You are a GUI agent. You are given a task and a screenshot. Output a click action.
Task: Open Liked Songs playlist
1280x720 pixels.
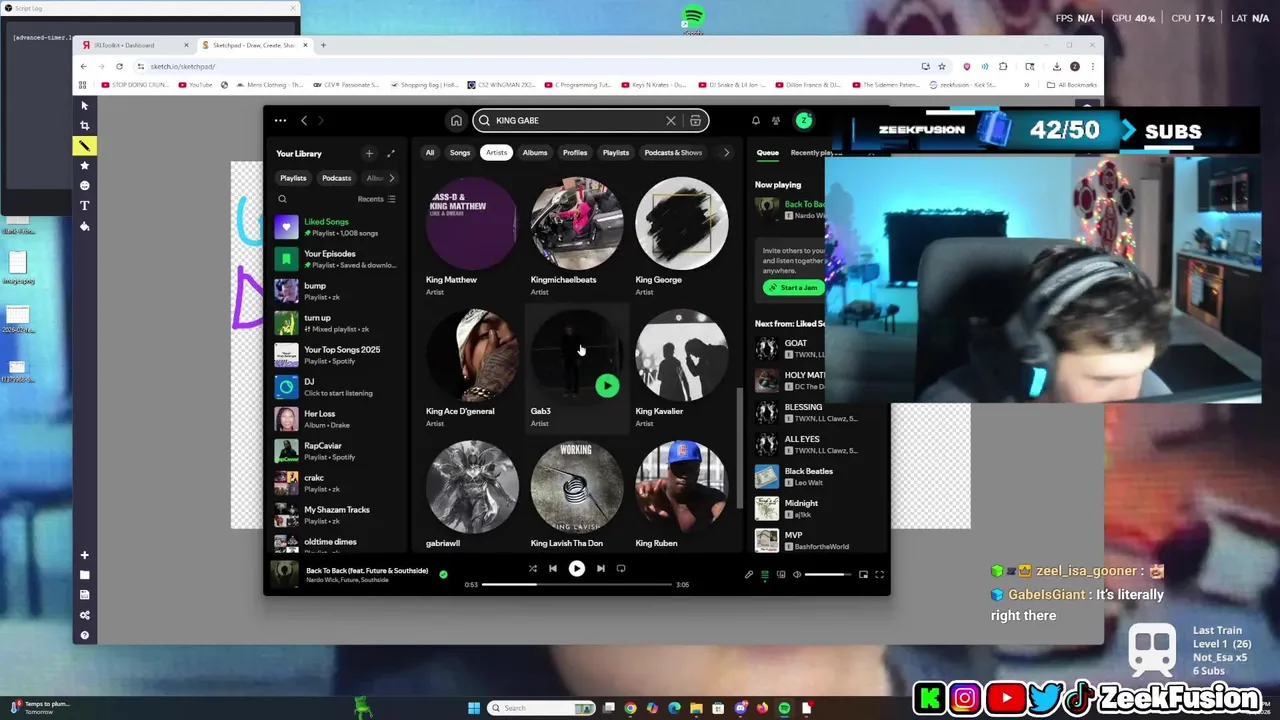[x=336, y=227]
